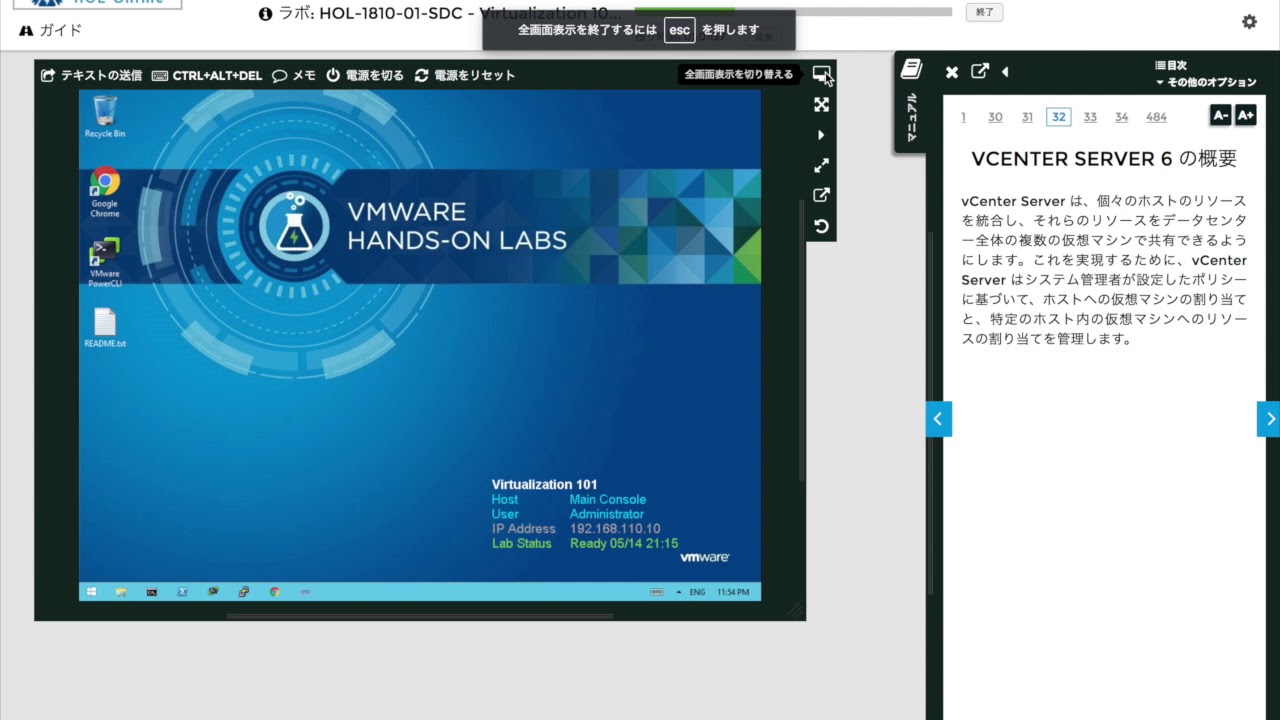Close the manual panel with X
Viewport: 1280px width, 720px height.
pyautogui.click(x=952, y=72)
